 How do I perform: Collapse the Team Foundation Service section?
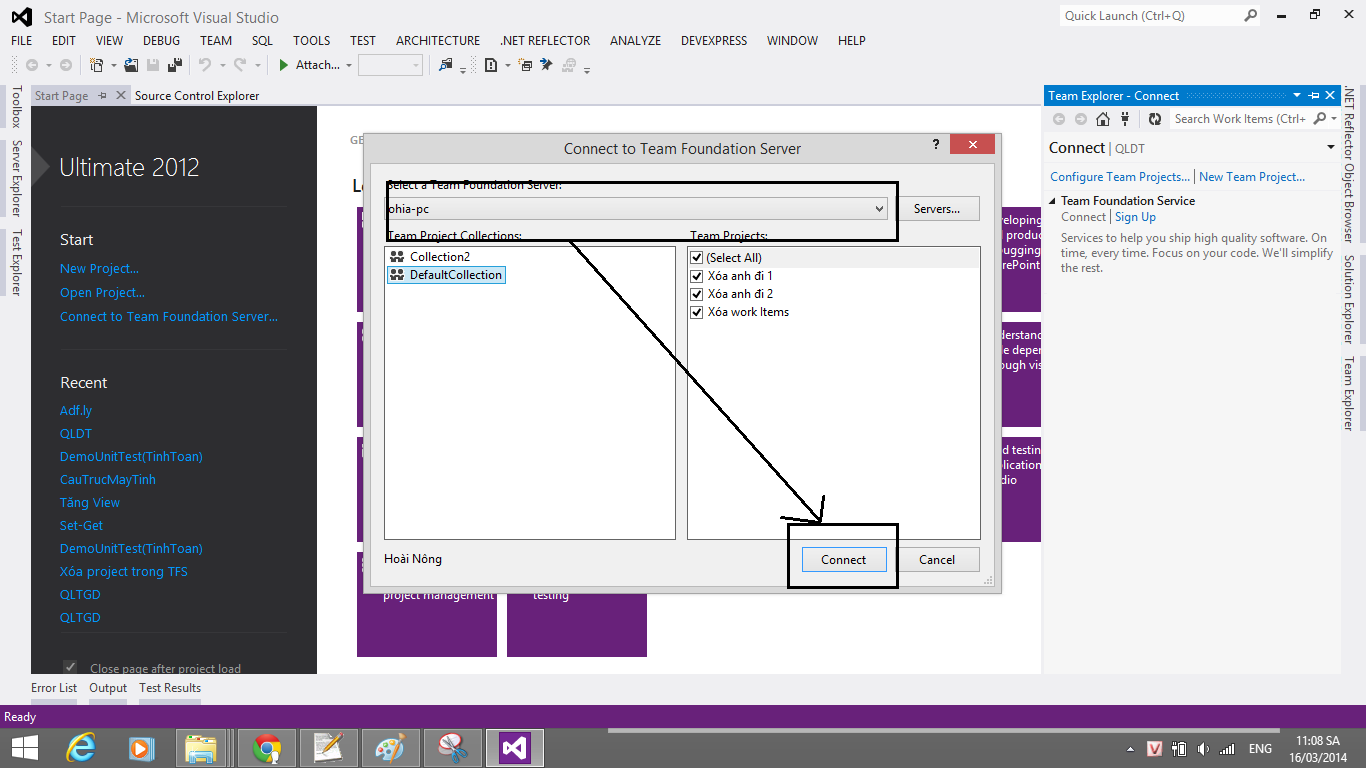coord(1052,201)
